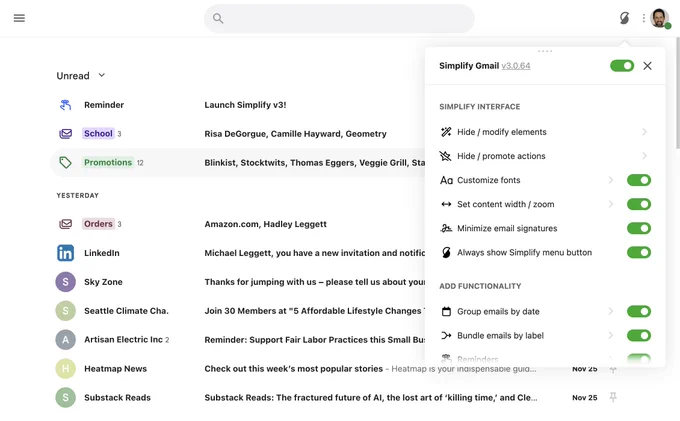The height and width of the screenshot is (421, 680).
Task: Open the hamburger main menu
Action: point(19,18)
